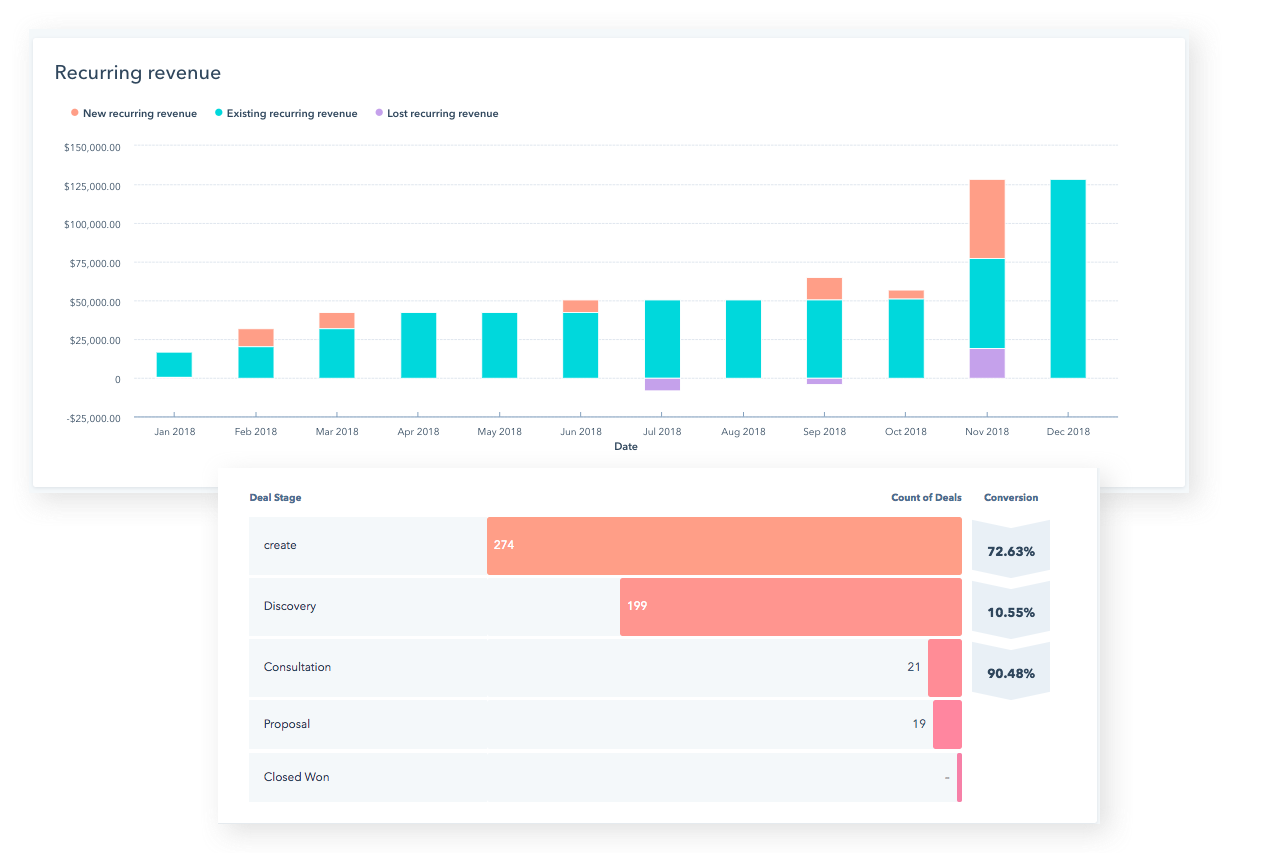Screen dimensions: 1287x853
Task: Toggle the Existing recurring revenue legend item
Action: 291,114
